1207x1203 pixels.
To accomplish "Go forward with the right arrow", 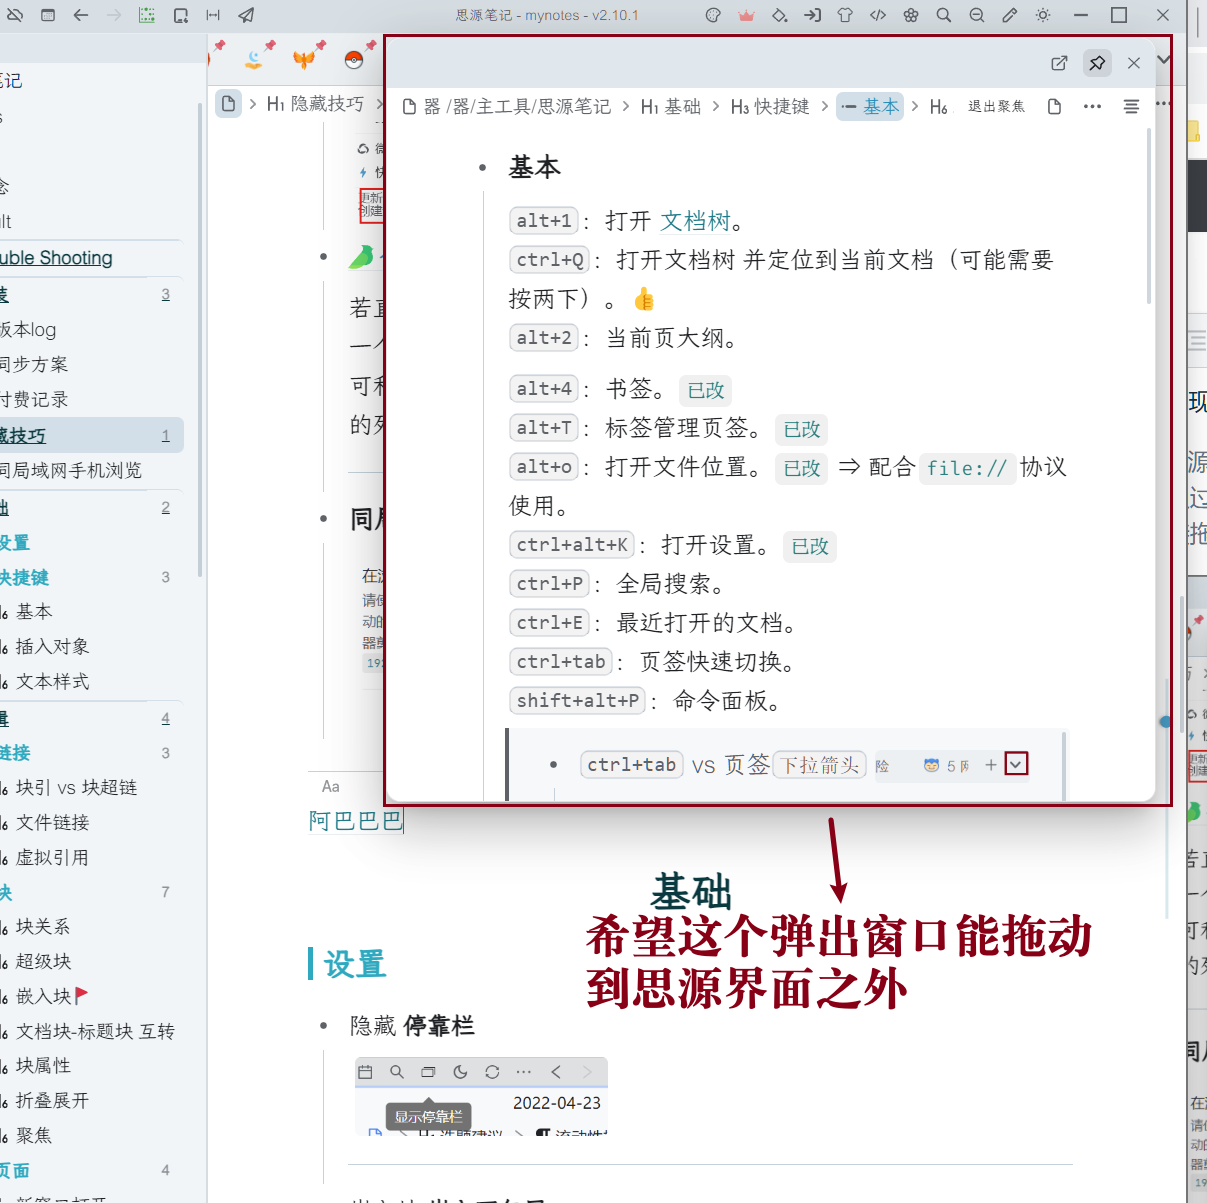I will [114, 15].
